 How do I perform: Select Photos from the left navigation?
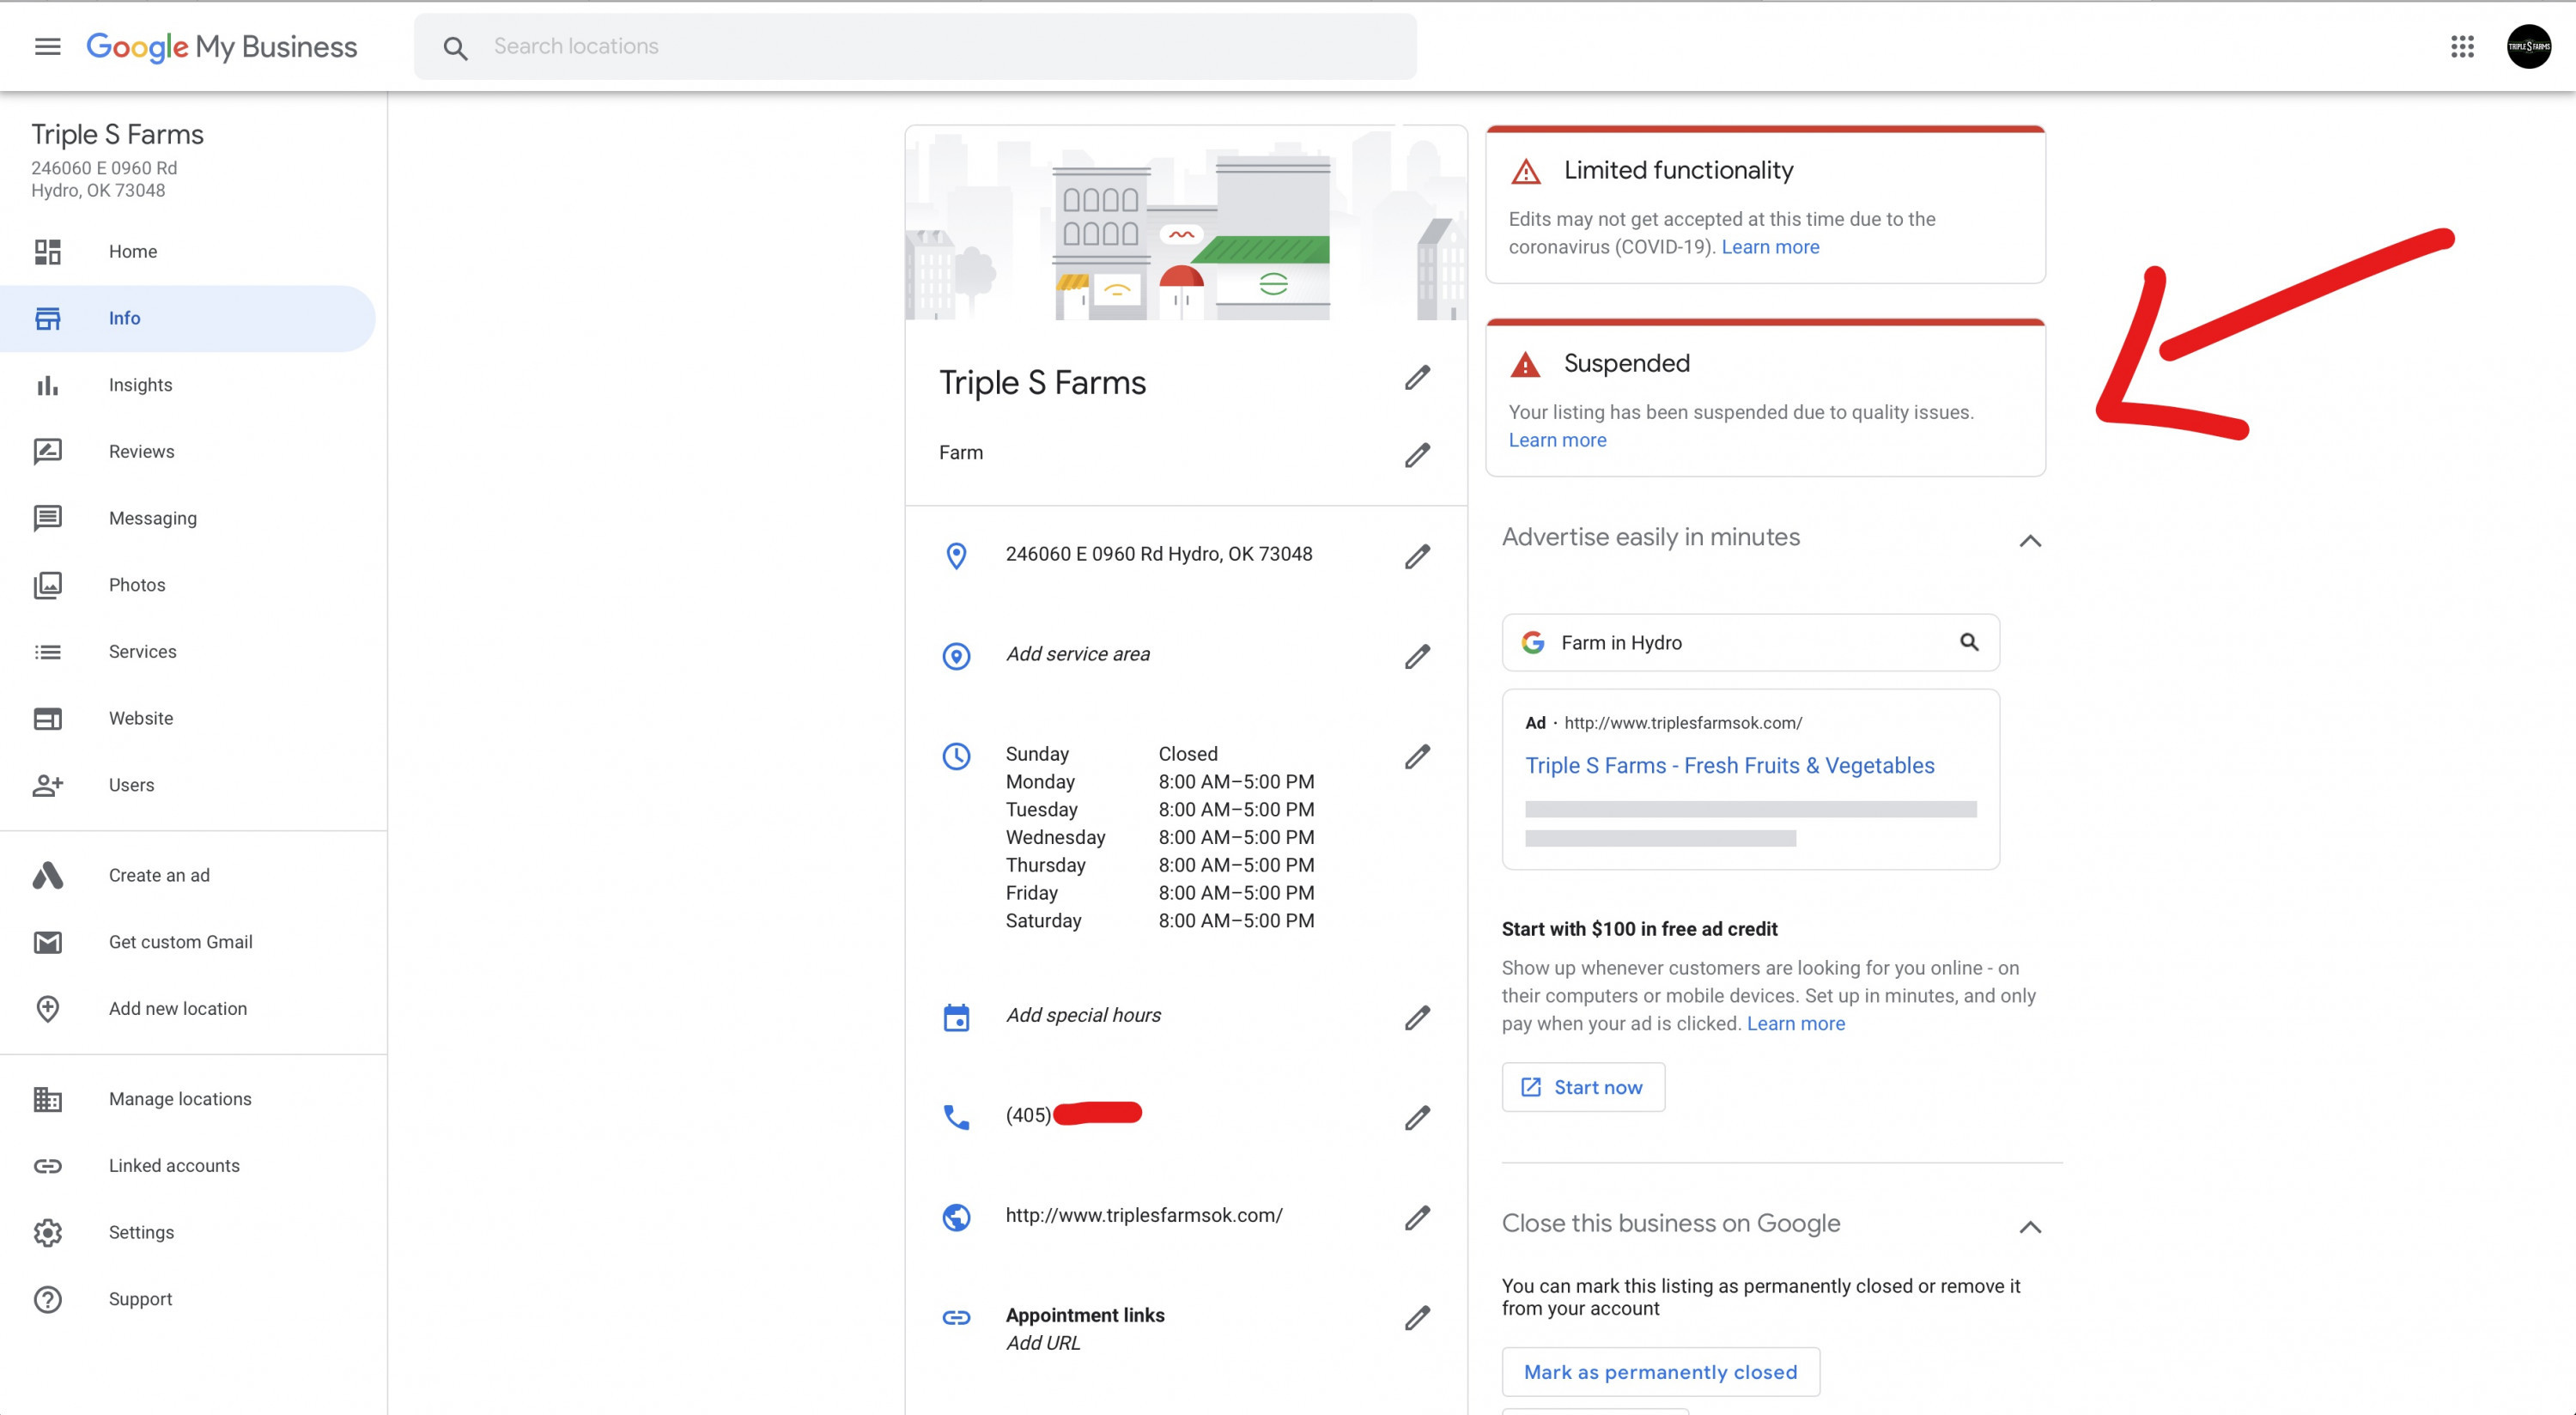coord(137,585)
